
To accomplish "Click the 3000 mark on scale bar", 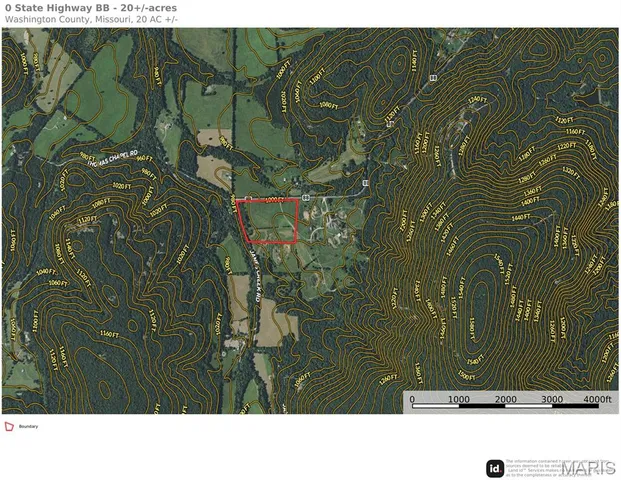I will 550,399.
